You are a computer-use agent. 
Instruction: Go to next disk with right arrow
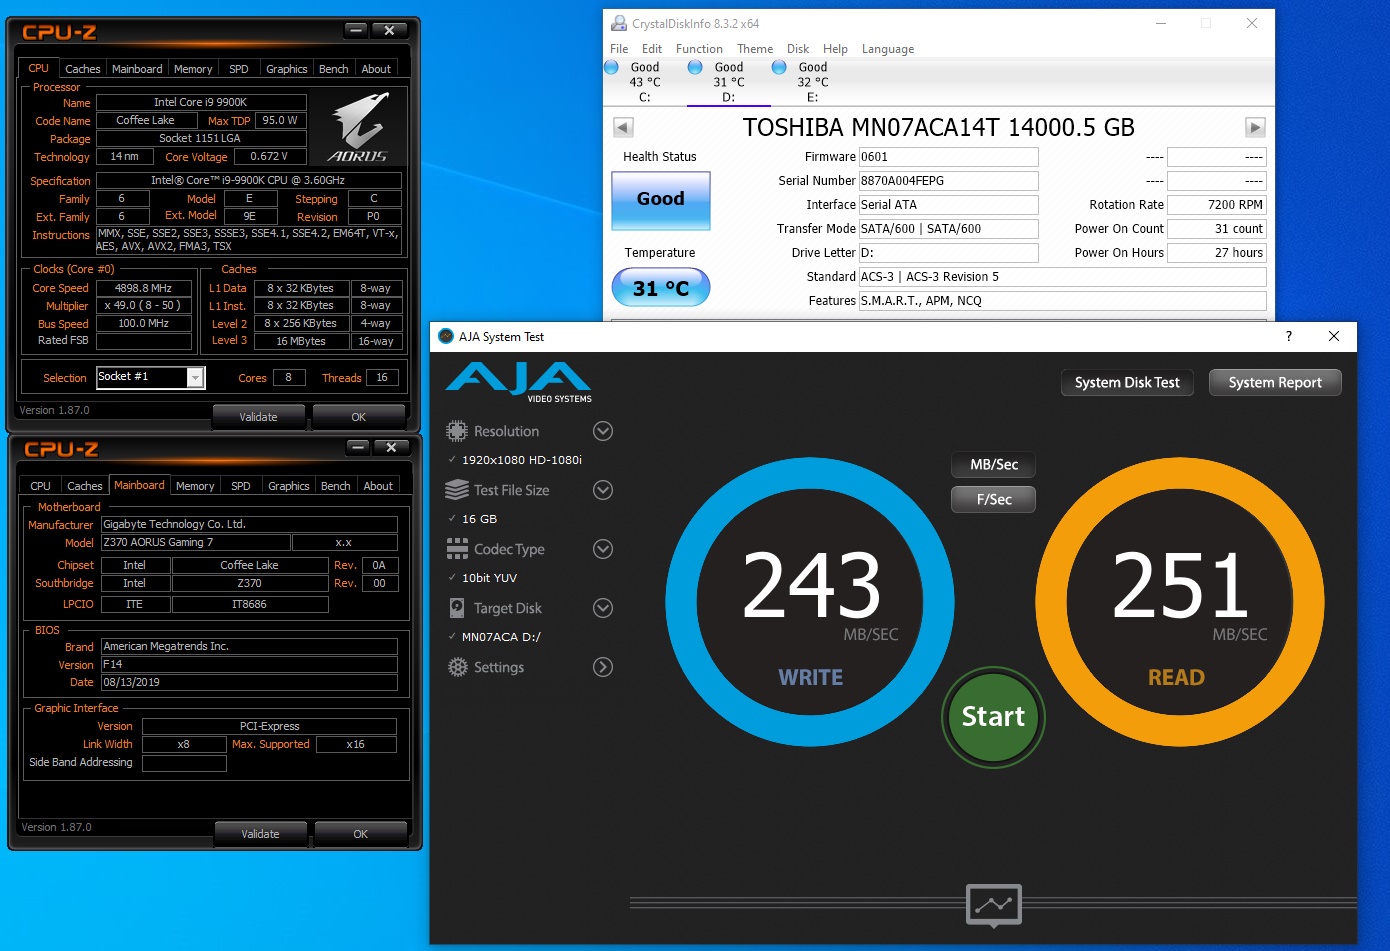click(1255, 127)
